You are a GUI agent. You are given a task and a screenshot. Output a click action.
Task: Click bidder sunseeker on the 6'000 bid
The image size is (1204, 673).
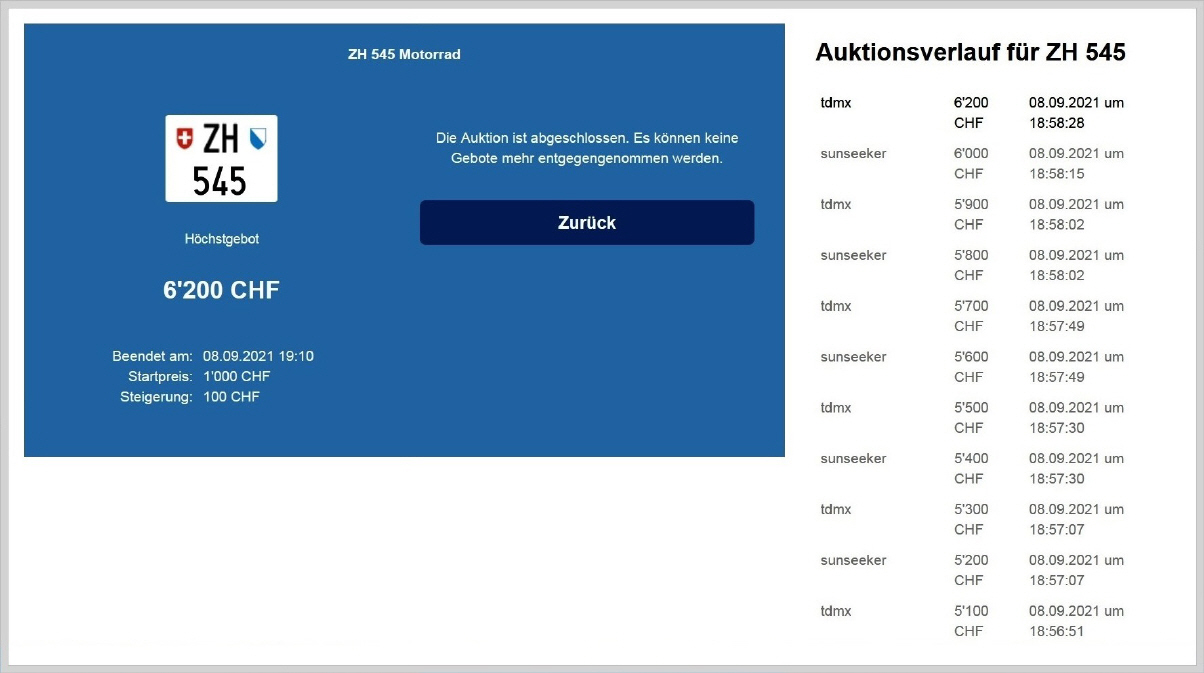coord(853,153)
